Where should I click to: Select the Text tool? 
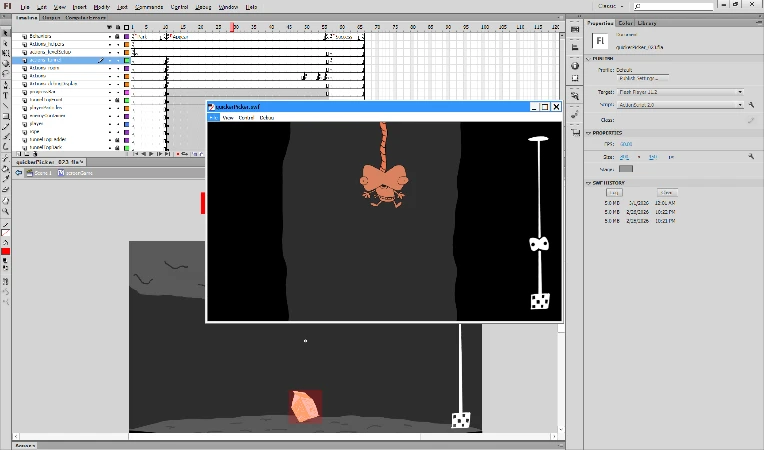click(x=5, y=95)
